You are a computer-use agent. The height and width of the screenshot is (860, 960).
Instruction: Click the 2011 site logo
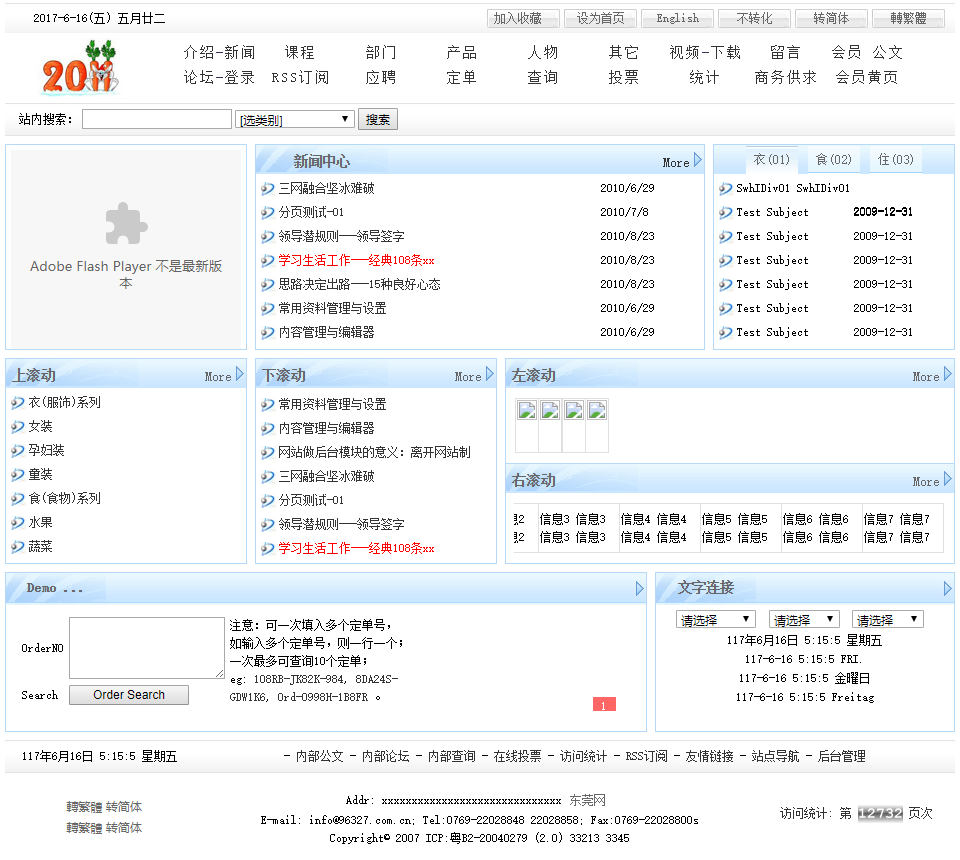tap(78, 68)
